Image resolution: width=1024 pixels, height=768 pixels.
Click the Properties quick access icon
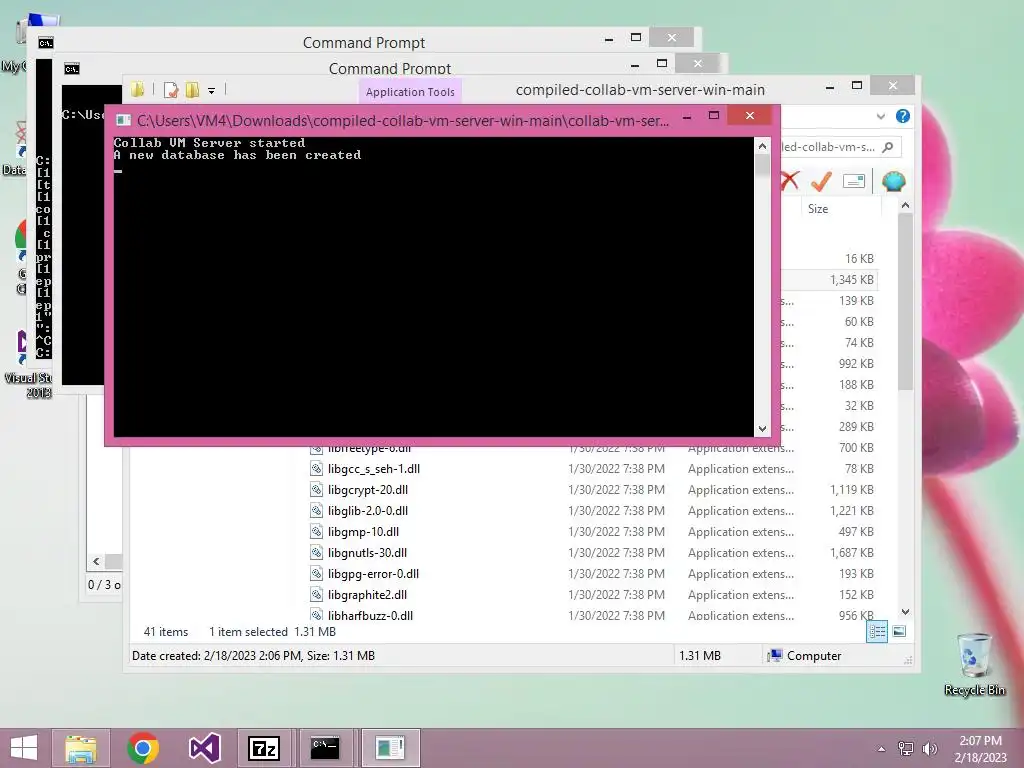171,90
